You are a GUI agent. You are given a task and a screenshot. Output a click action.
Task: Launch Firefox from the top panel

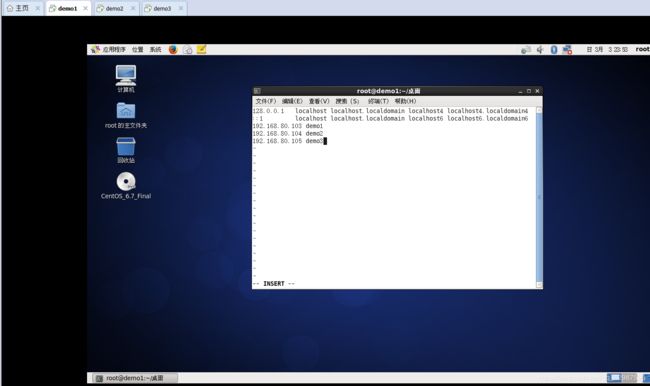pos(173,50)
